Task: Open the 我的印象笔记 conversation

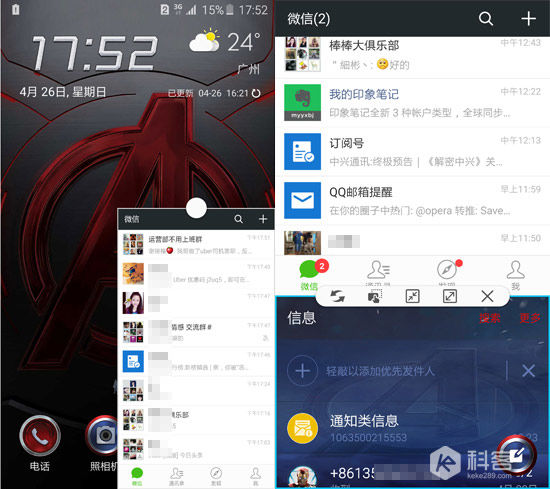Action: pos(412,103)
